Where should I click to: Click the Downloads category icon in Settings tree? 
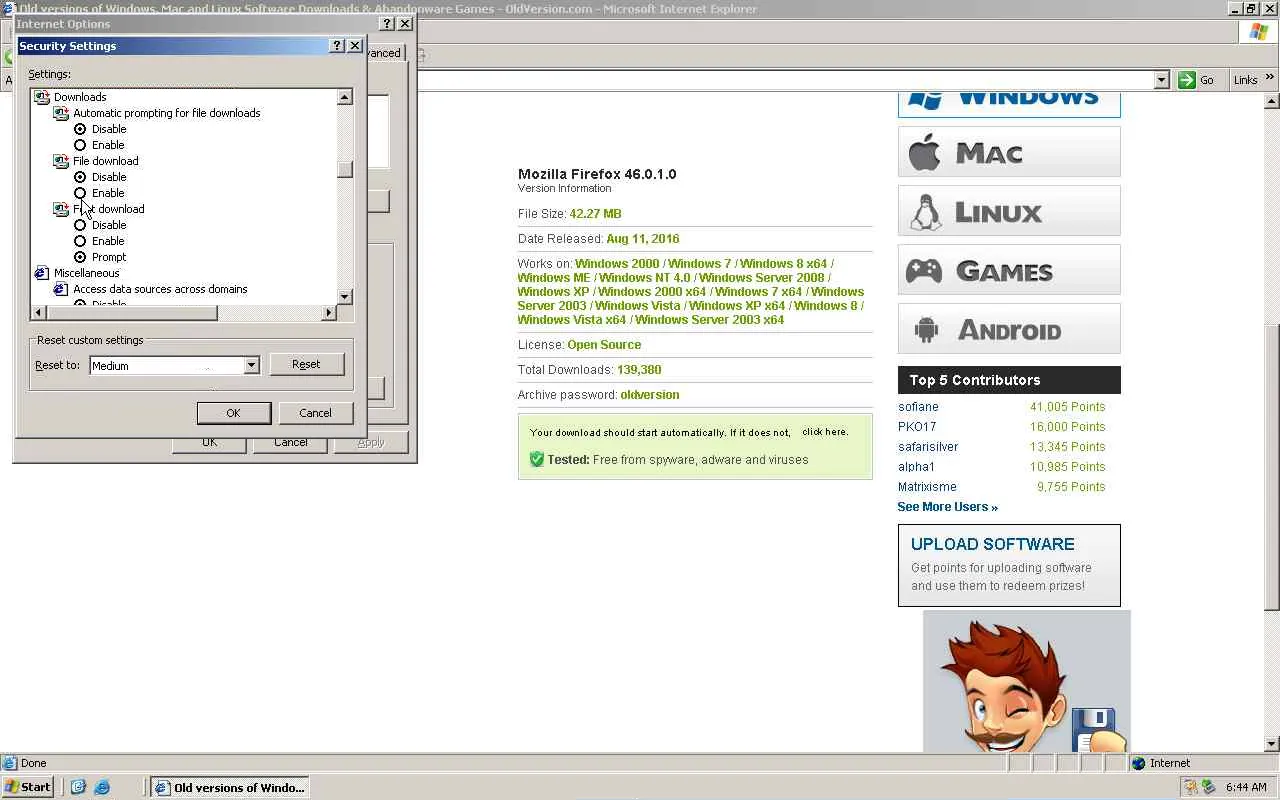pos(42,97)
